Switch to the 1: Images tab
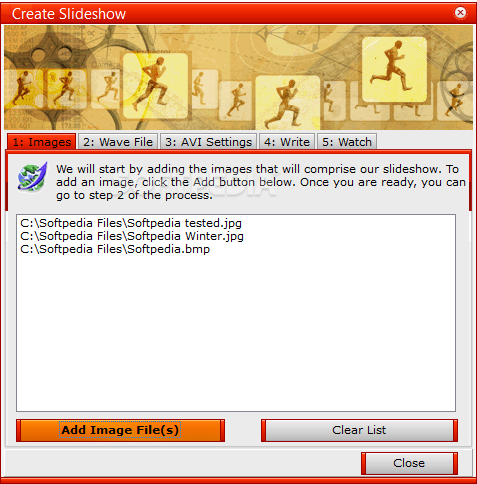Image resolution: width=477 pixels, height=484 pixels. [x=42, y=142]
